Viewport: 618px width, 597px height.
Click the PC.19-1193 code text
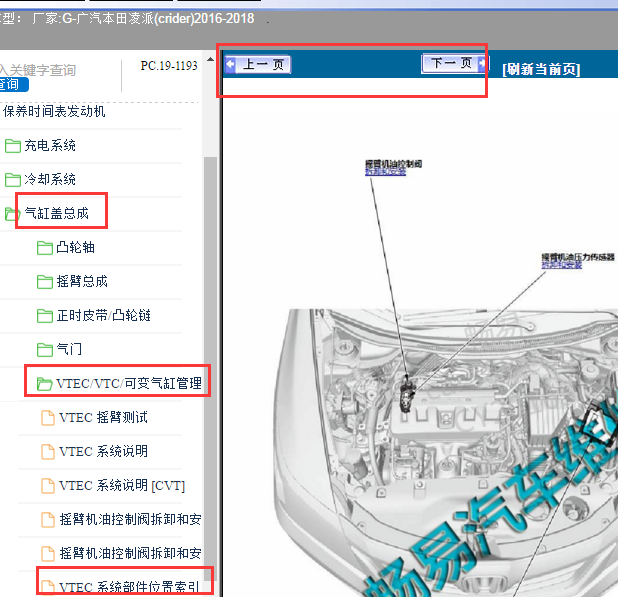(169, 65)
